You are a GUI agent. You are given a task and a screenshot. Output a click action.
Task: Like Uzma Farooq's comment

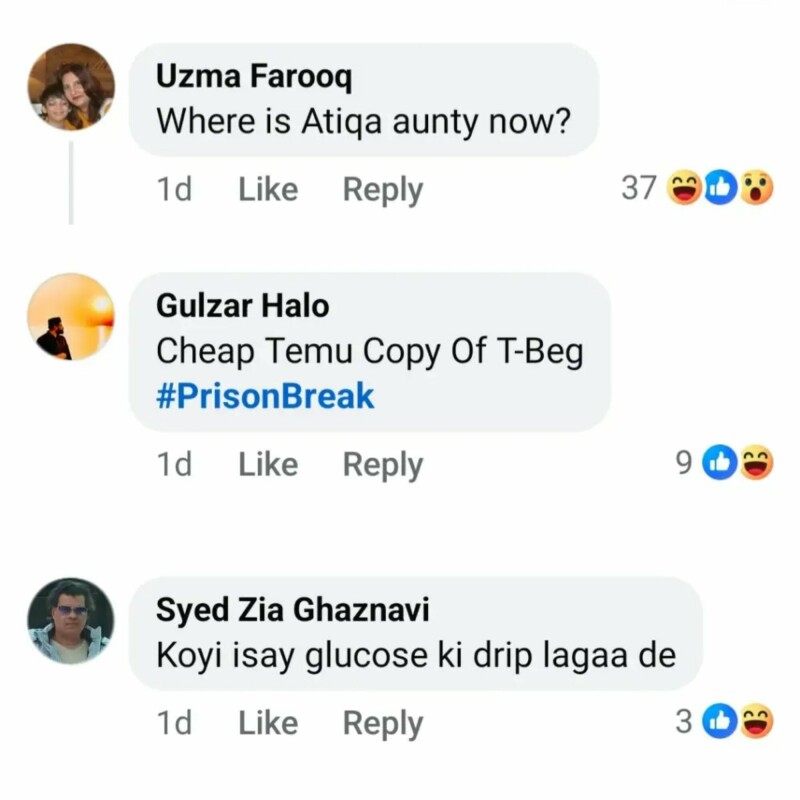[268, 189]
